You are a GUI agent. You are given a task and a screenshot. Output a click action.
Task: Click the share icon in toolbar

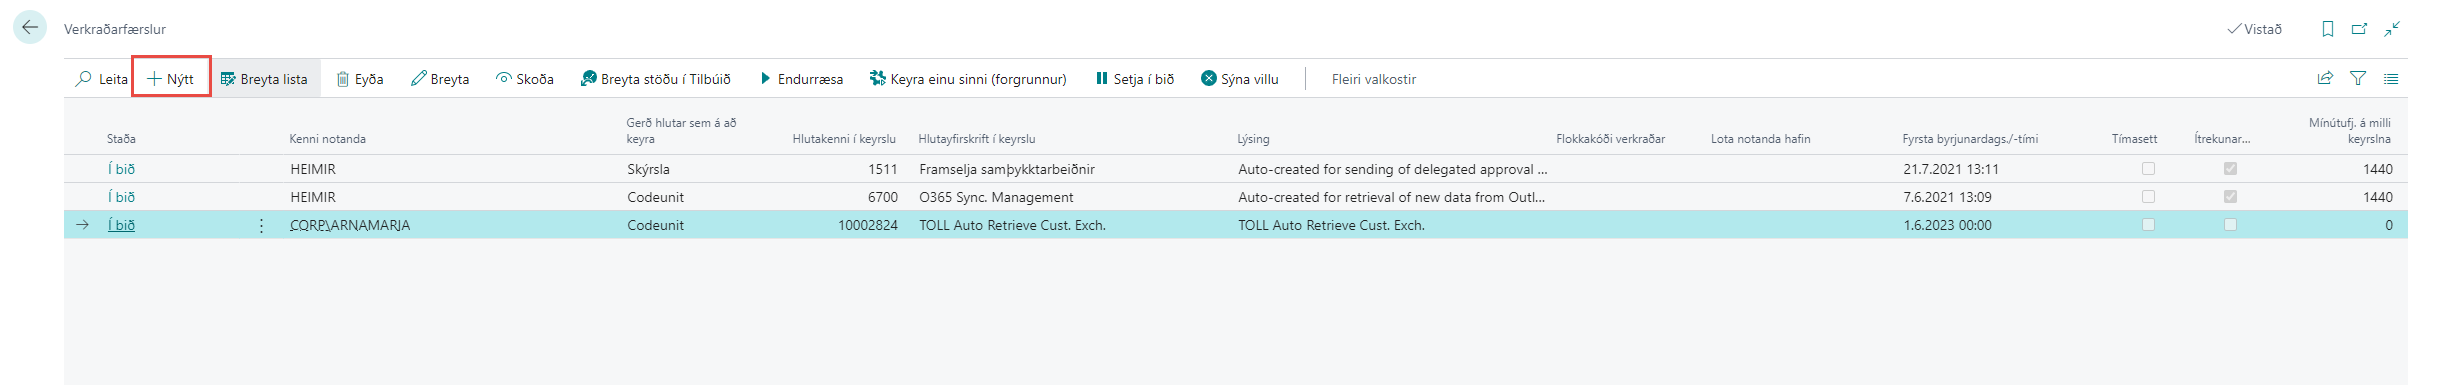pyautogui.click(x=2325, y=78)
